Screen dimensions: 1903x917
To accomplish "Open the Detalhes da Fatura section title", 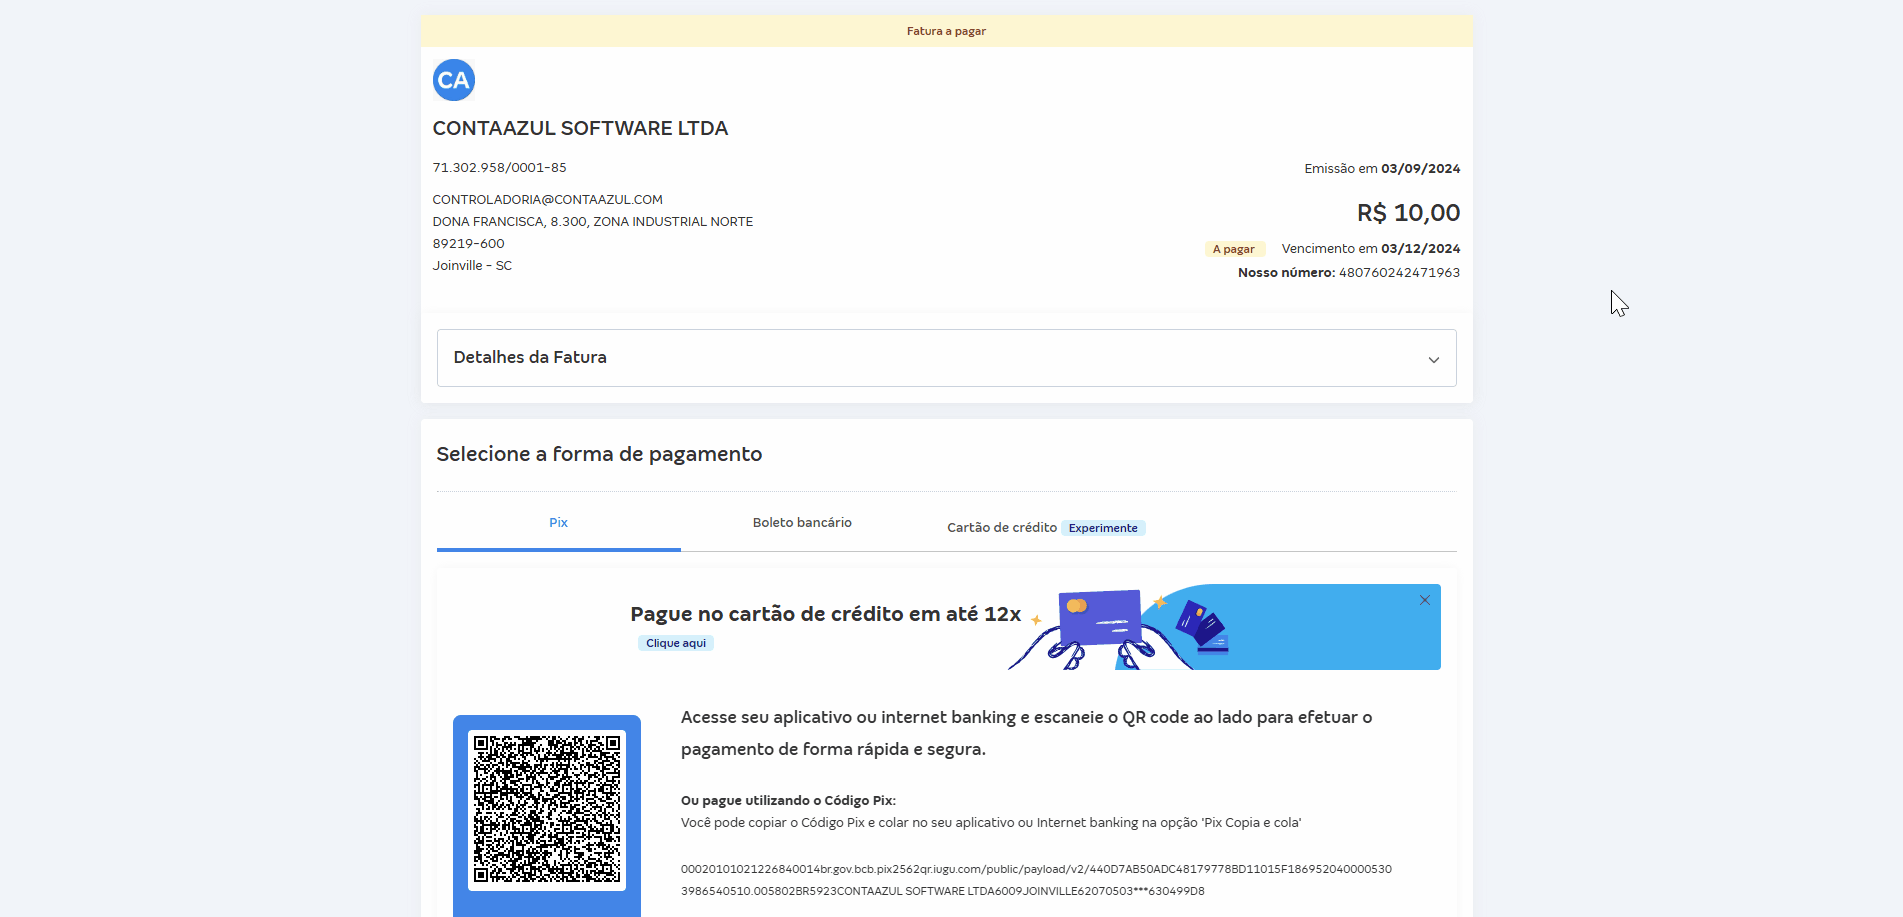I will [x=530, y=357].
